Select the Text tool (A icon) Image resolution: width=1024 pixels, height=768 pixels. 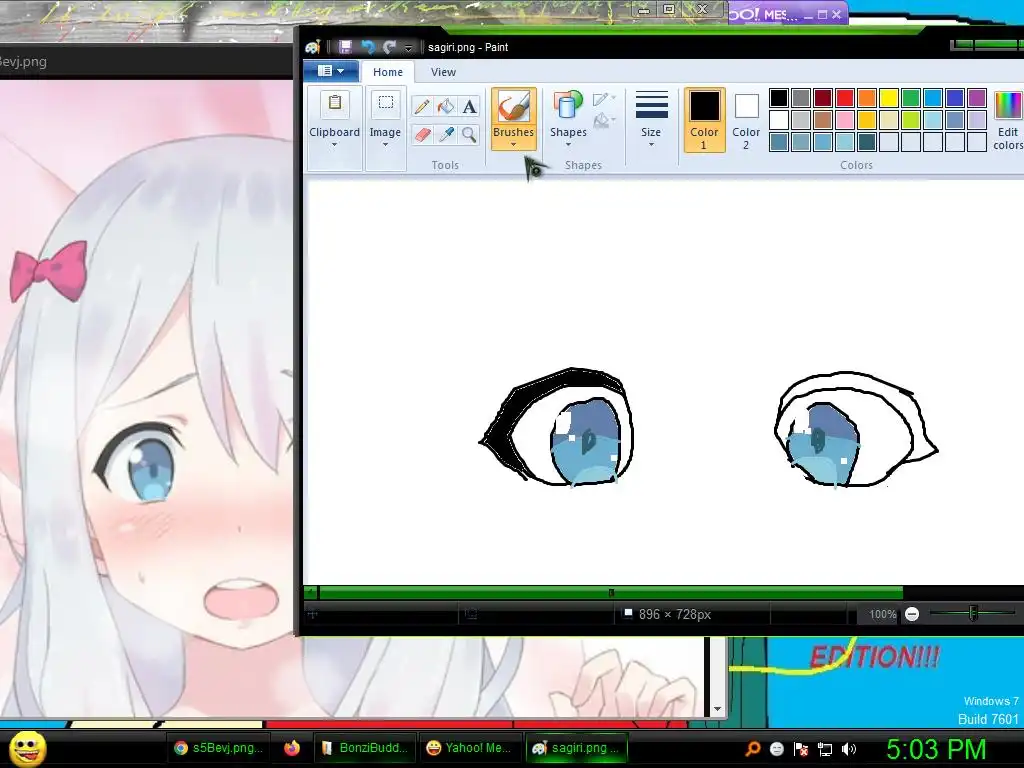[x=469, y=106]
